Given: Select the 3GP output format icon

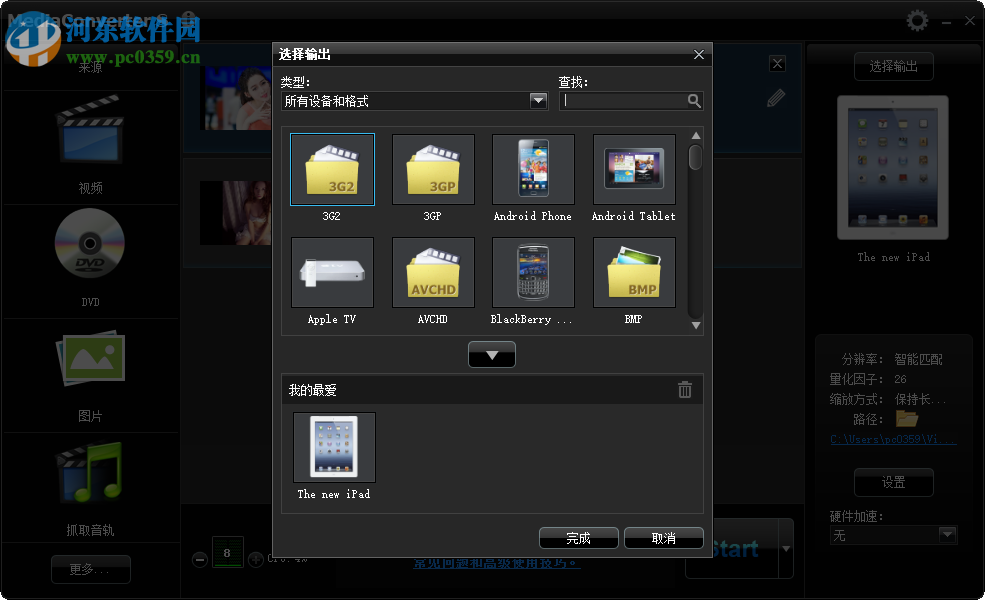Looking at the screenshot, I should (x=432, y=169).
